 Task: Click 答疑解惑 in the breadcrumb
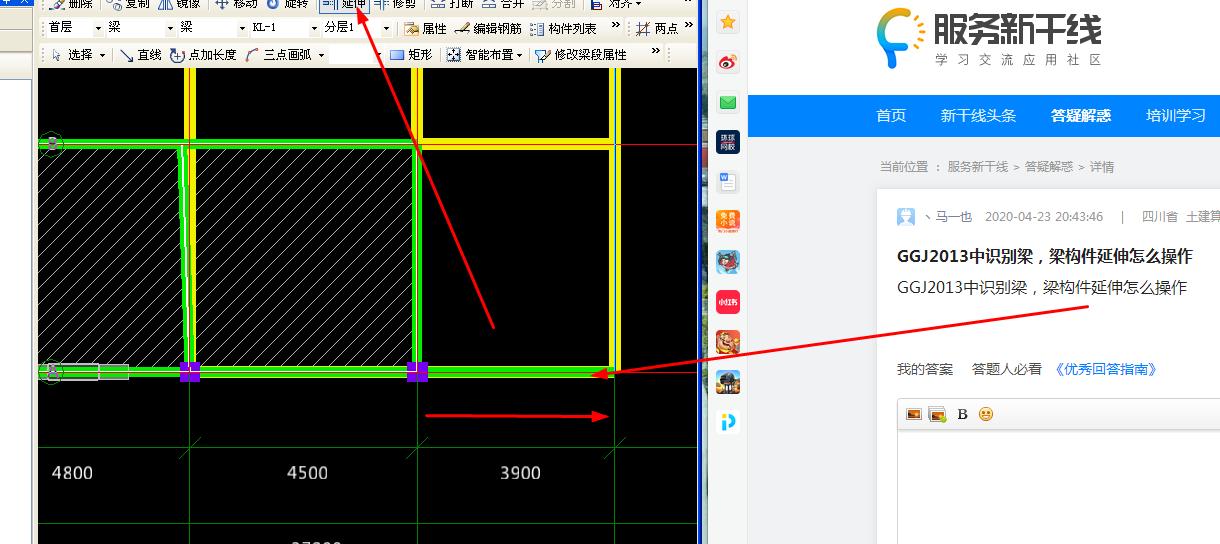(x=1049, y=167)
